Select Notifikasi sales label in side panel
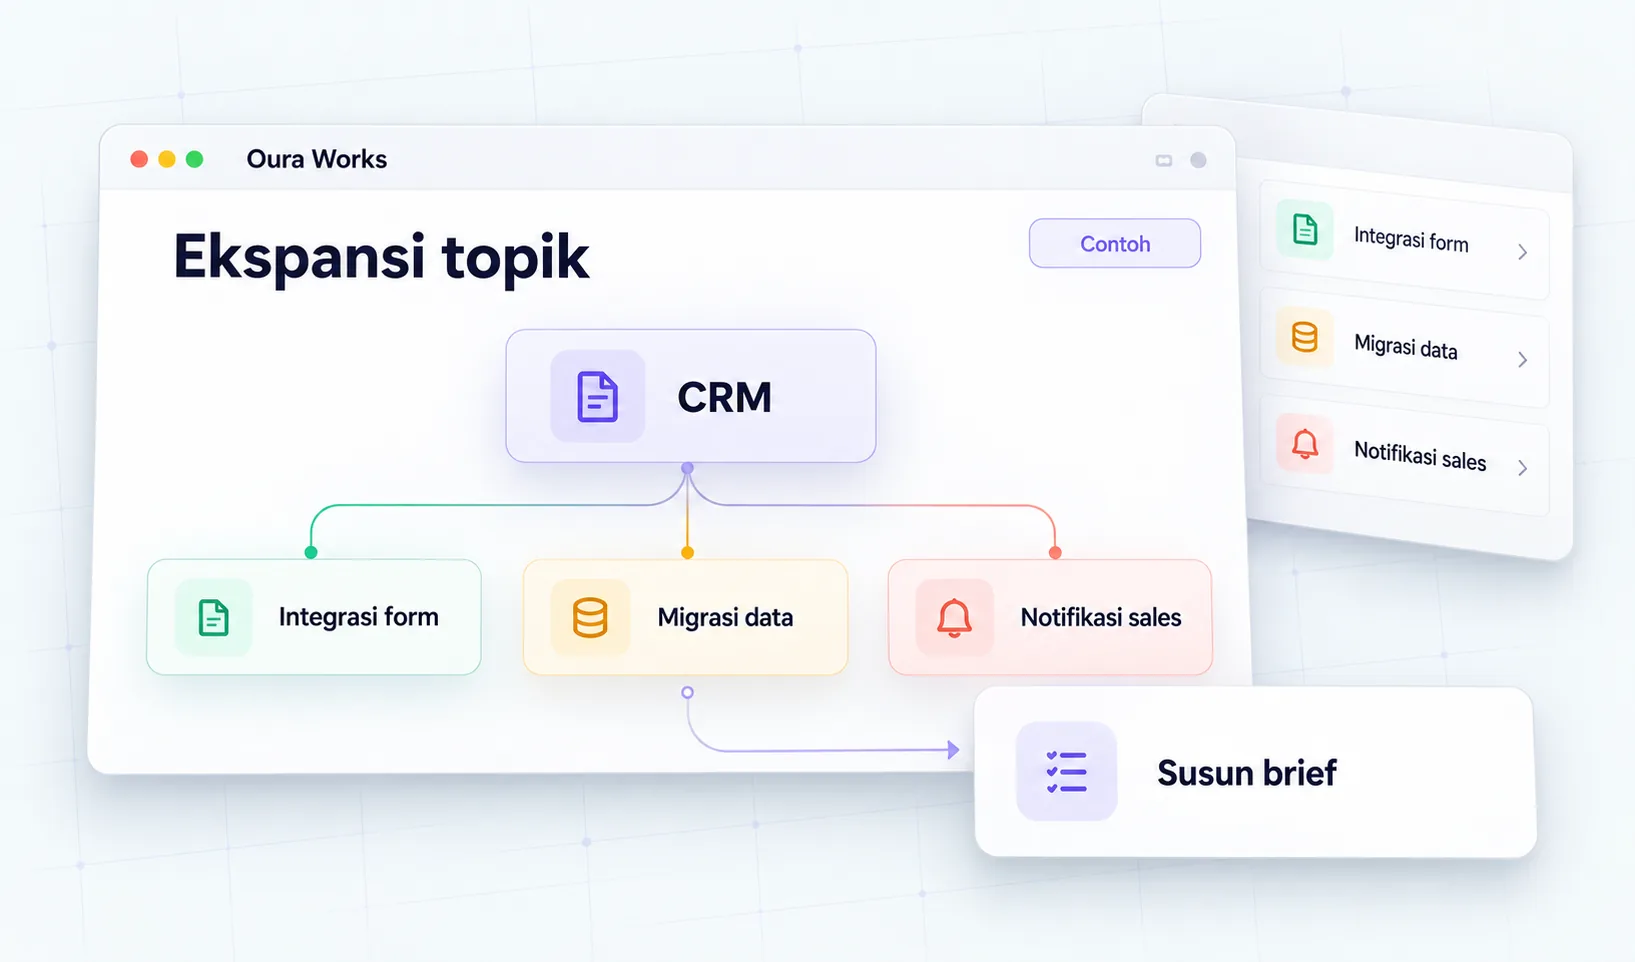The width and height of the screenshot is (1635, 962). [x=1420, y=456]
